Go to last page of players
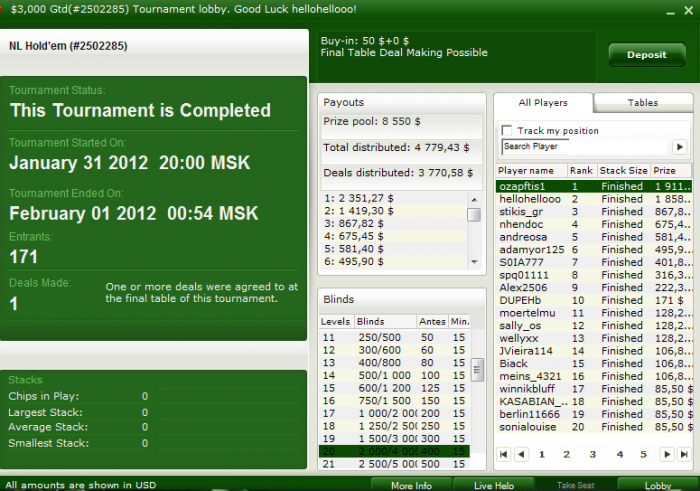This screenshot has width=700, height=491. point(684,454)
